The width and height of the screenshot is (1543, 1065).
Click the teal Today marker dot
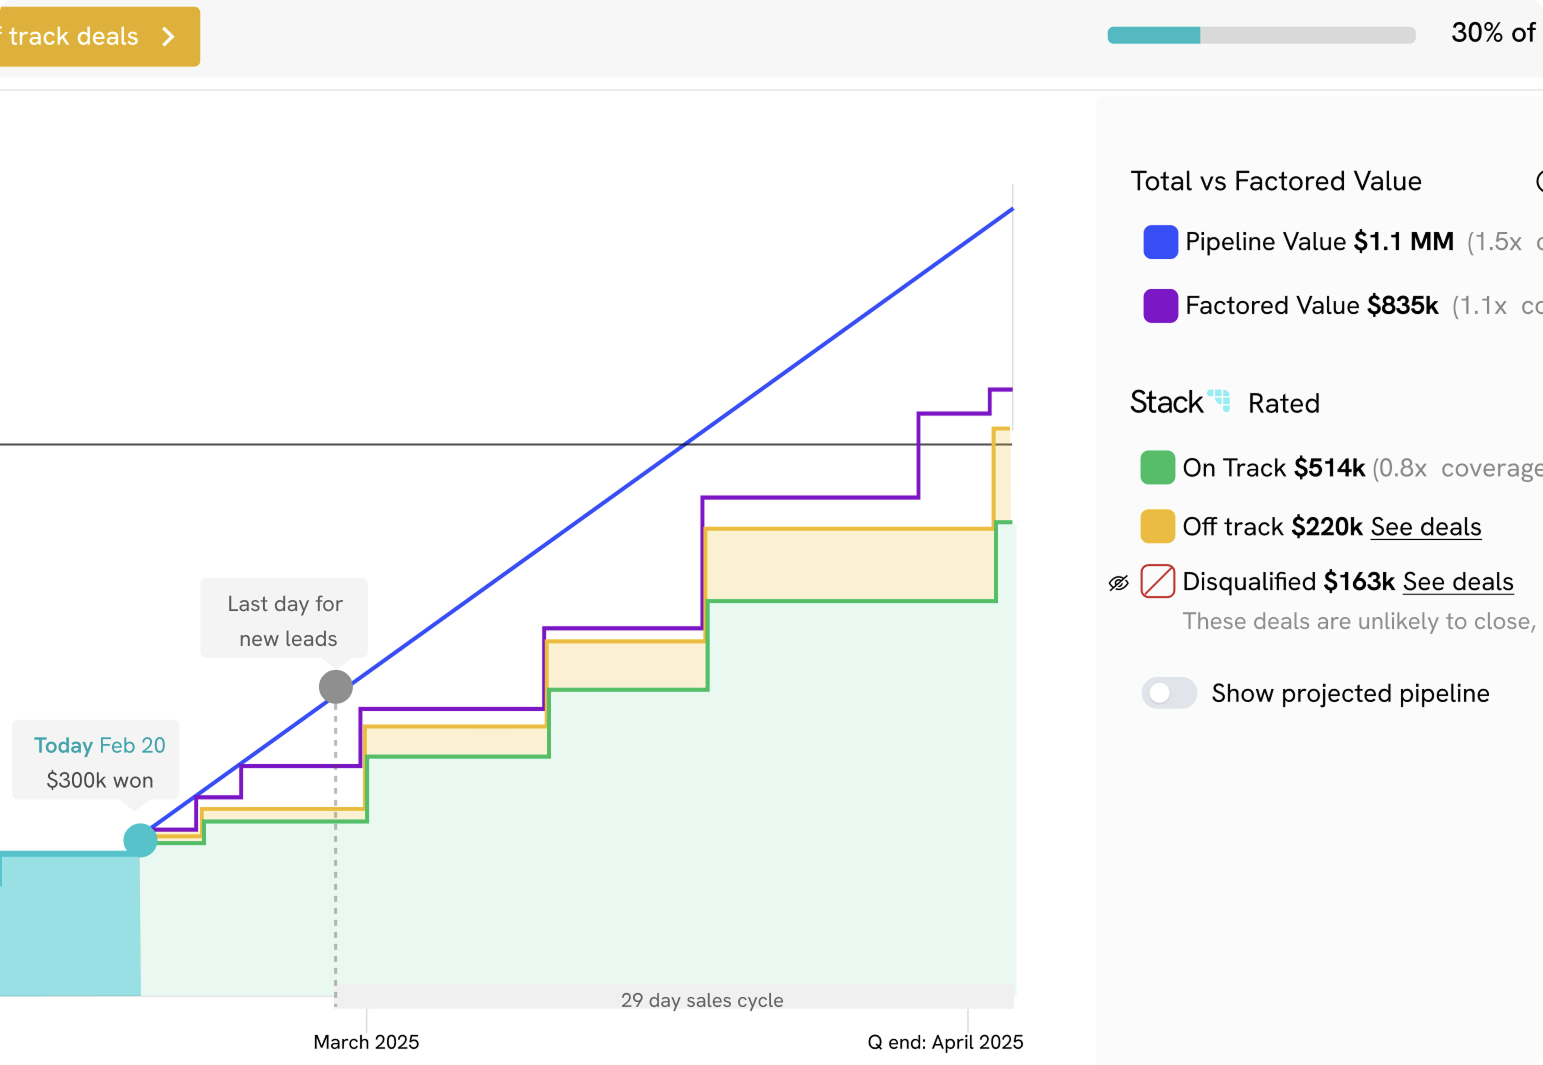coord(140,840)
